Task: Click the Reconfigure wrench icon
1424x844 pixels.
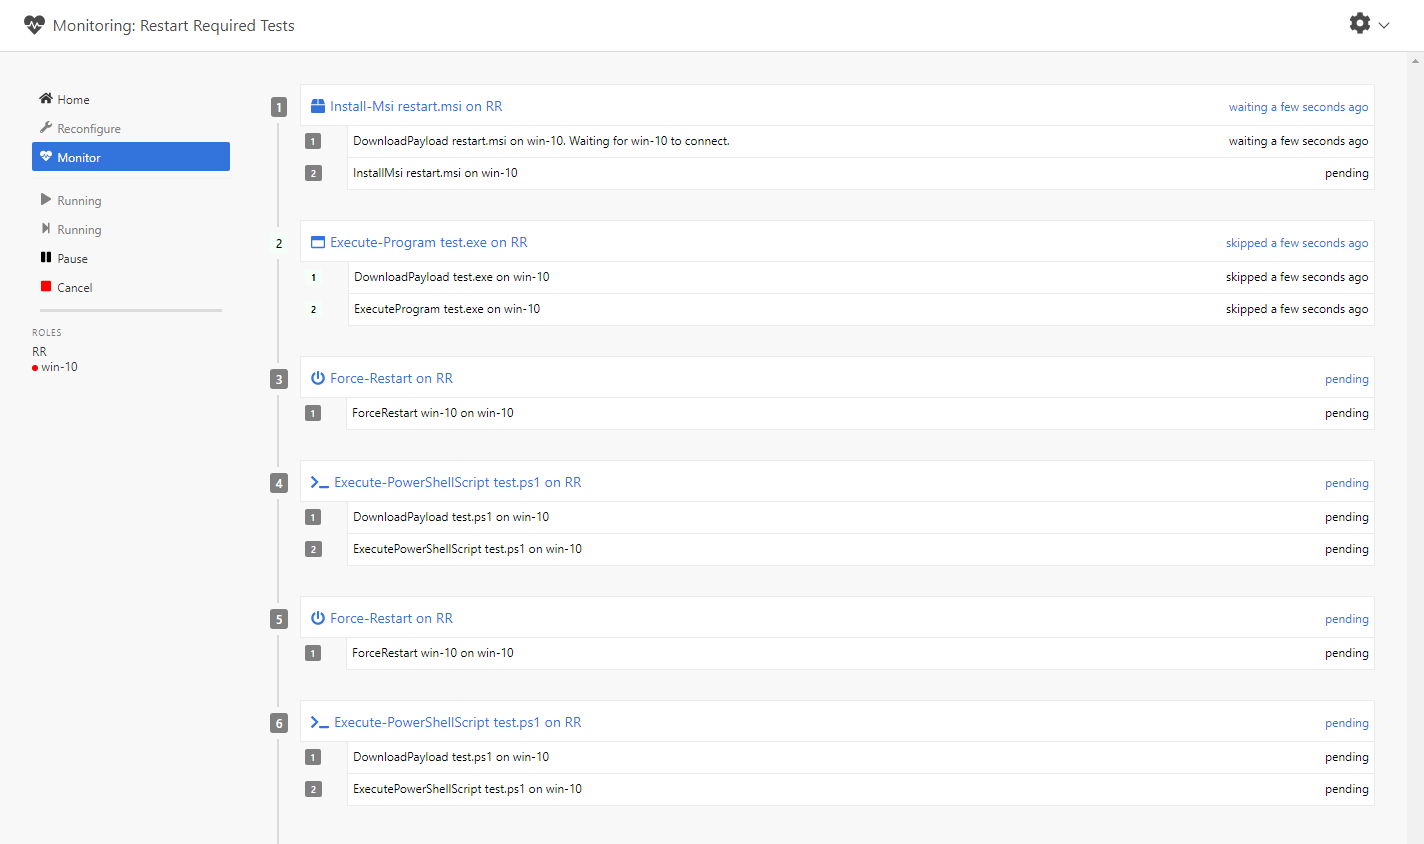Action: coord(46,127)
